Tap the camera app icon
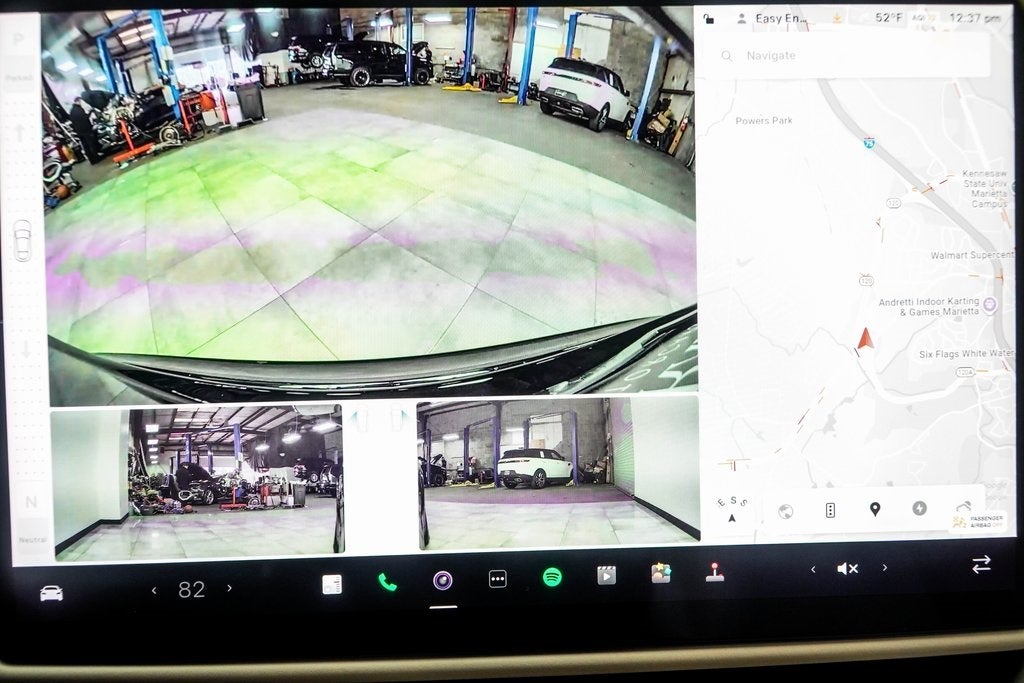Image resolution: width=1024 pixels, height=683 pixels. click(x=442, y=580)
